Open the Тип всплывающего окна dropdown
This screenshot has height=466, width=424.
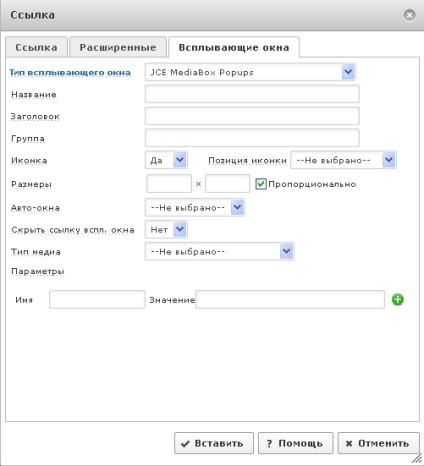[250, 72]
